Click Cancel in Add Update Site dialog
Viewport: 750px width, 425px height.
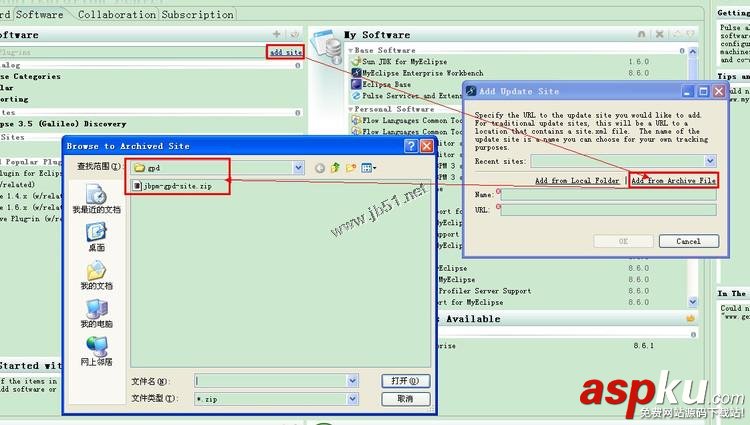[688, 241]
